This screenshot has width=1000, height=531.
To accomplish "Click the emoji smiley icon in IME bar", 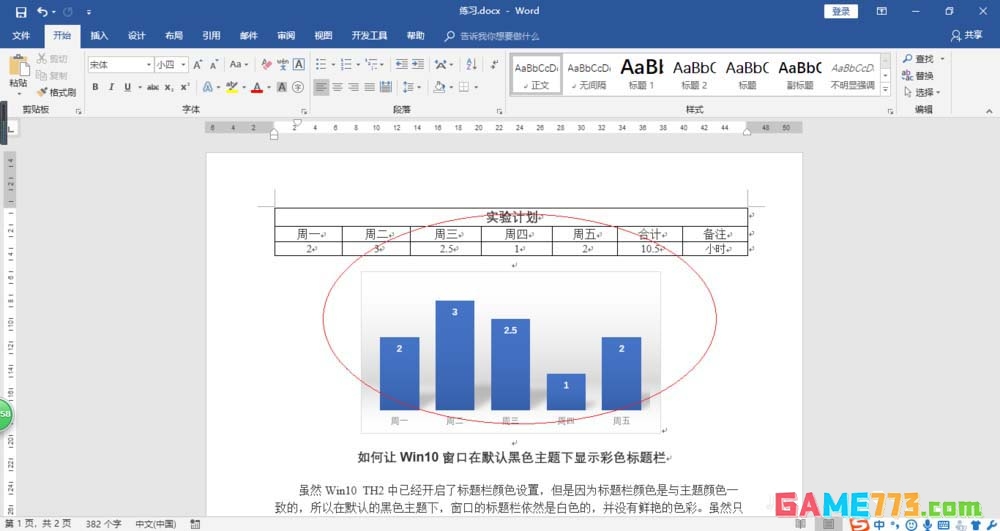I will (911, 525).
